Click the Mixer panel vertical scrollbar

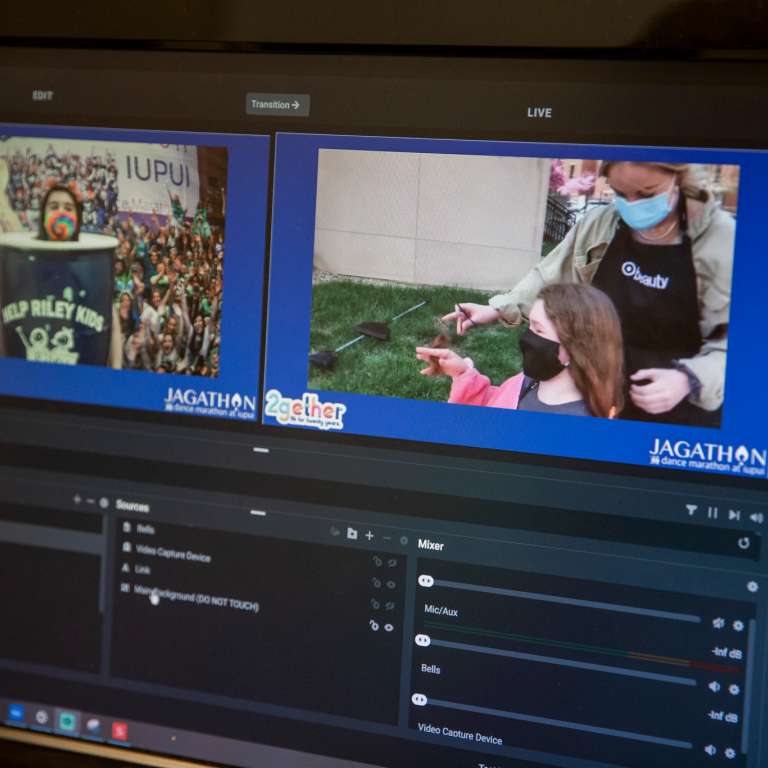[x=748, y=686]
